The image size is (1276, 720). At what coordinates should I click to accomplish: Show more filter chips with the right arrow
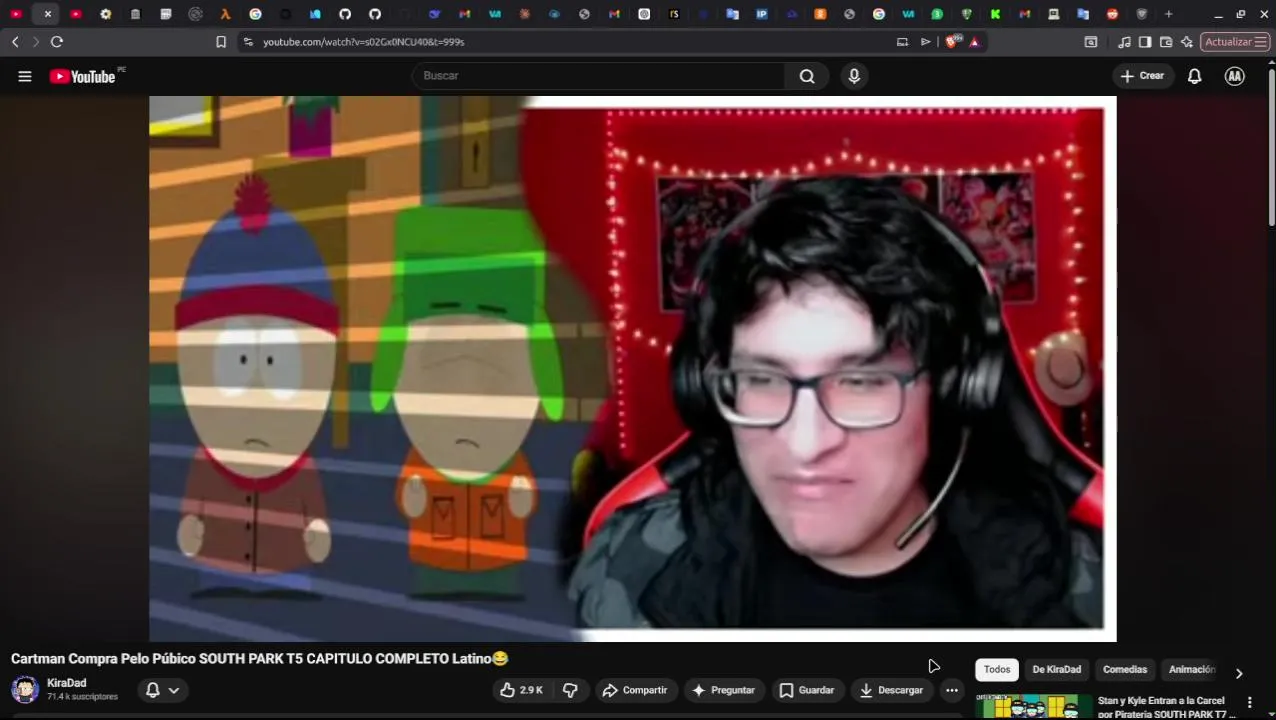1239,673
